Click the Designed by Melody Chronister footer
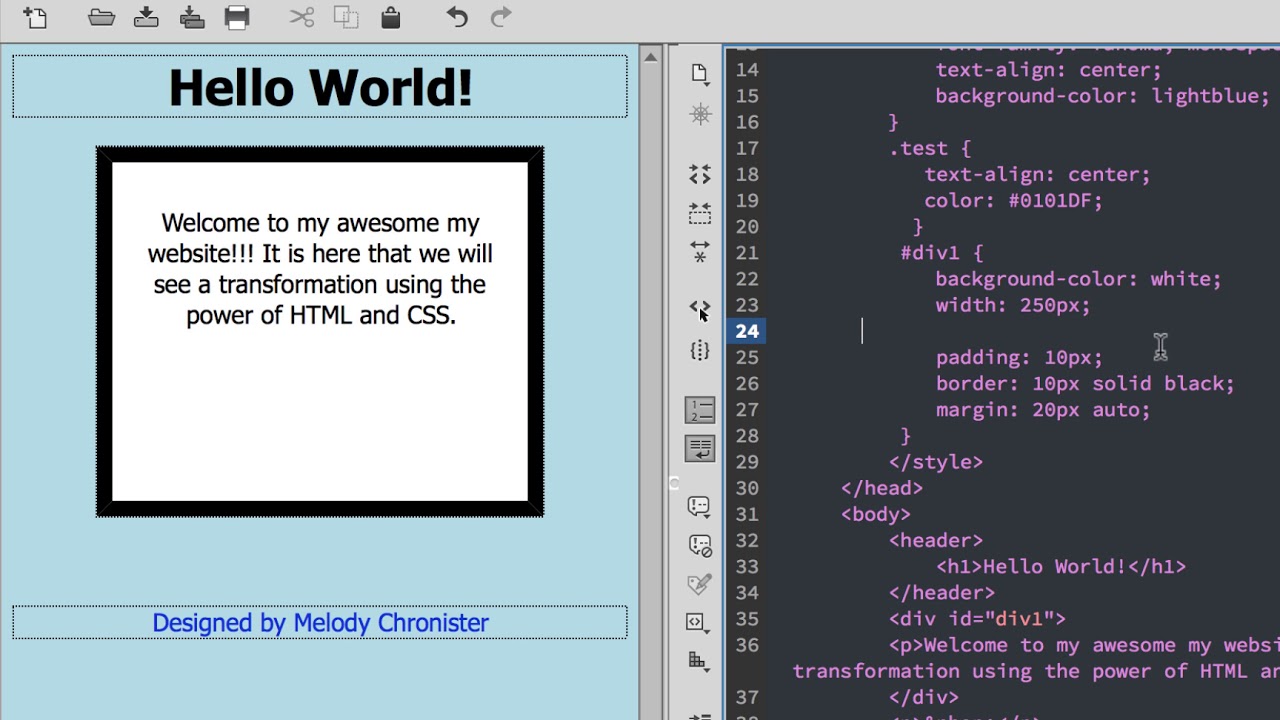Screen dimensions: 1280x720 coord(320,623)
